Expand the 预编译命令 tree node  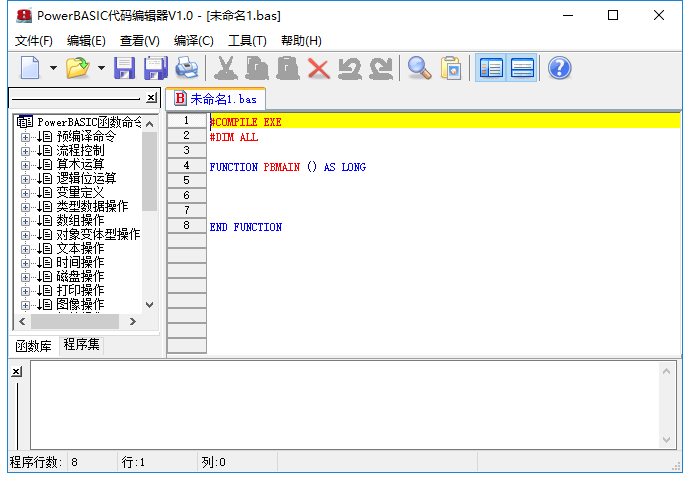pos(25,137)
